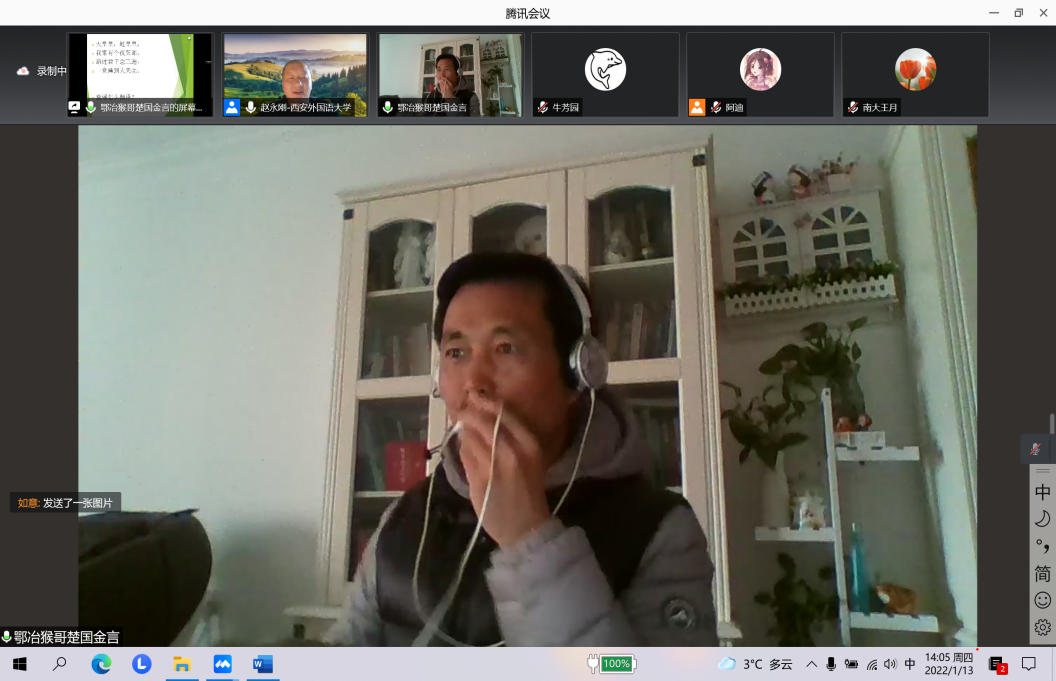Open the chat notification from 如意
This screenshot has height=681, width=1056.
coord(65,503)
